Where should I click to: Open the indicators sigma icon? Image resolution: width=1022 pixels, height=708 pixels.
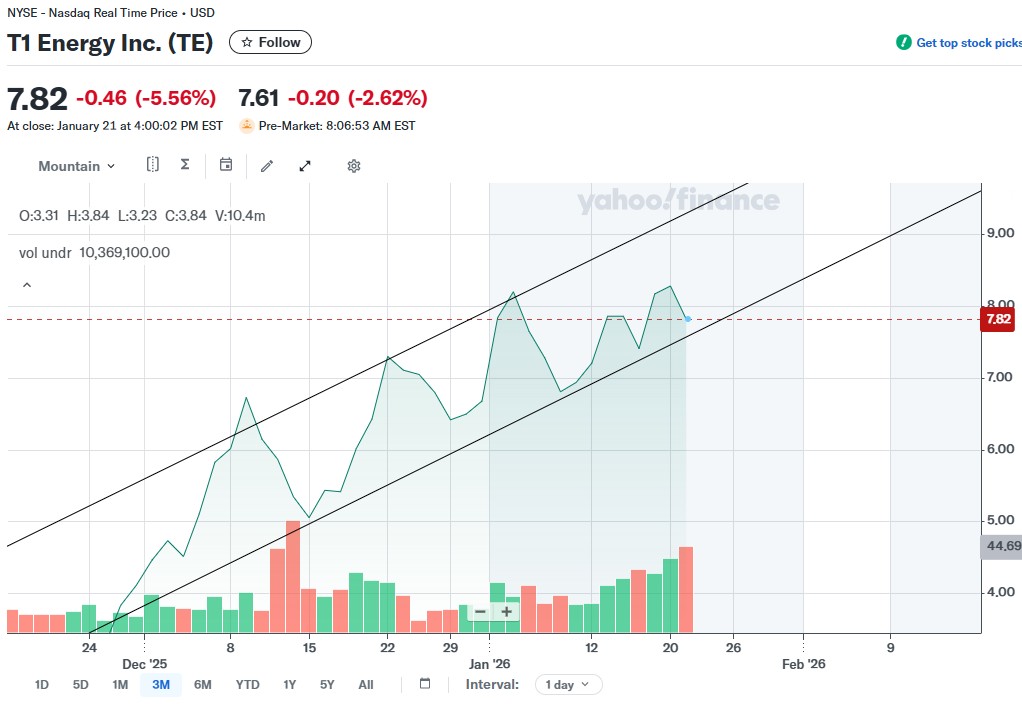[185, 165]
